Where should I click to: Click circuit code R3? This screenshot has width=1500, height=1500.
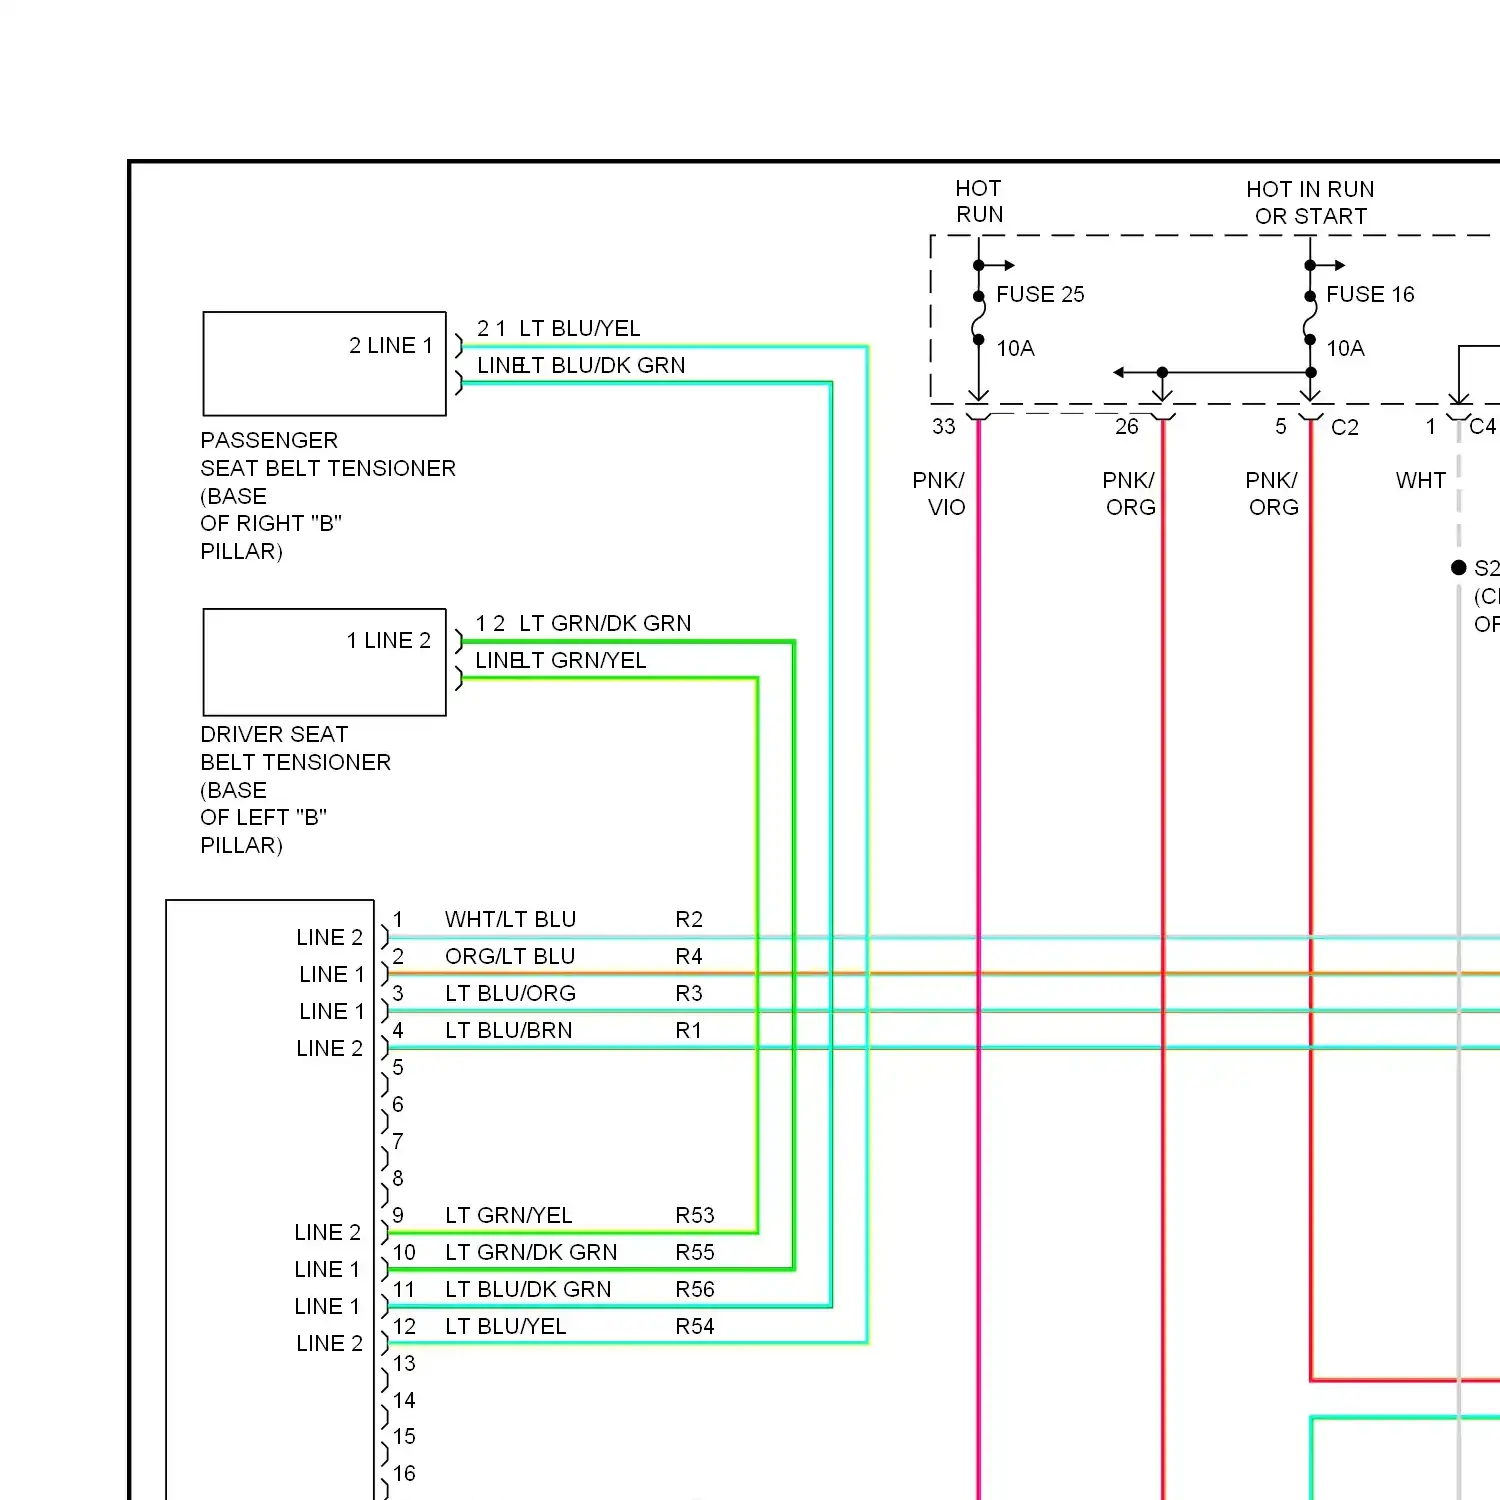pyautogui.click(x=689, y=993)
